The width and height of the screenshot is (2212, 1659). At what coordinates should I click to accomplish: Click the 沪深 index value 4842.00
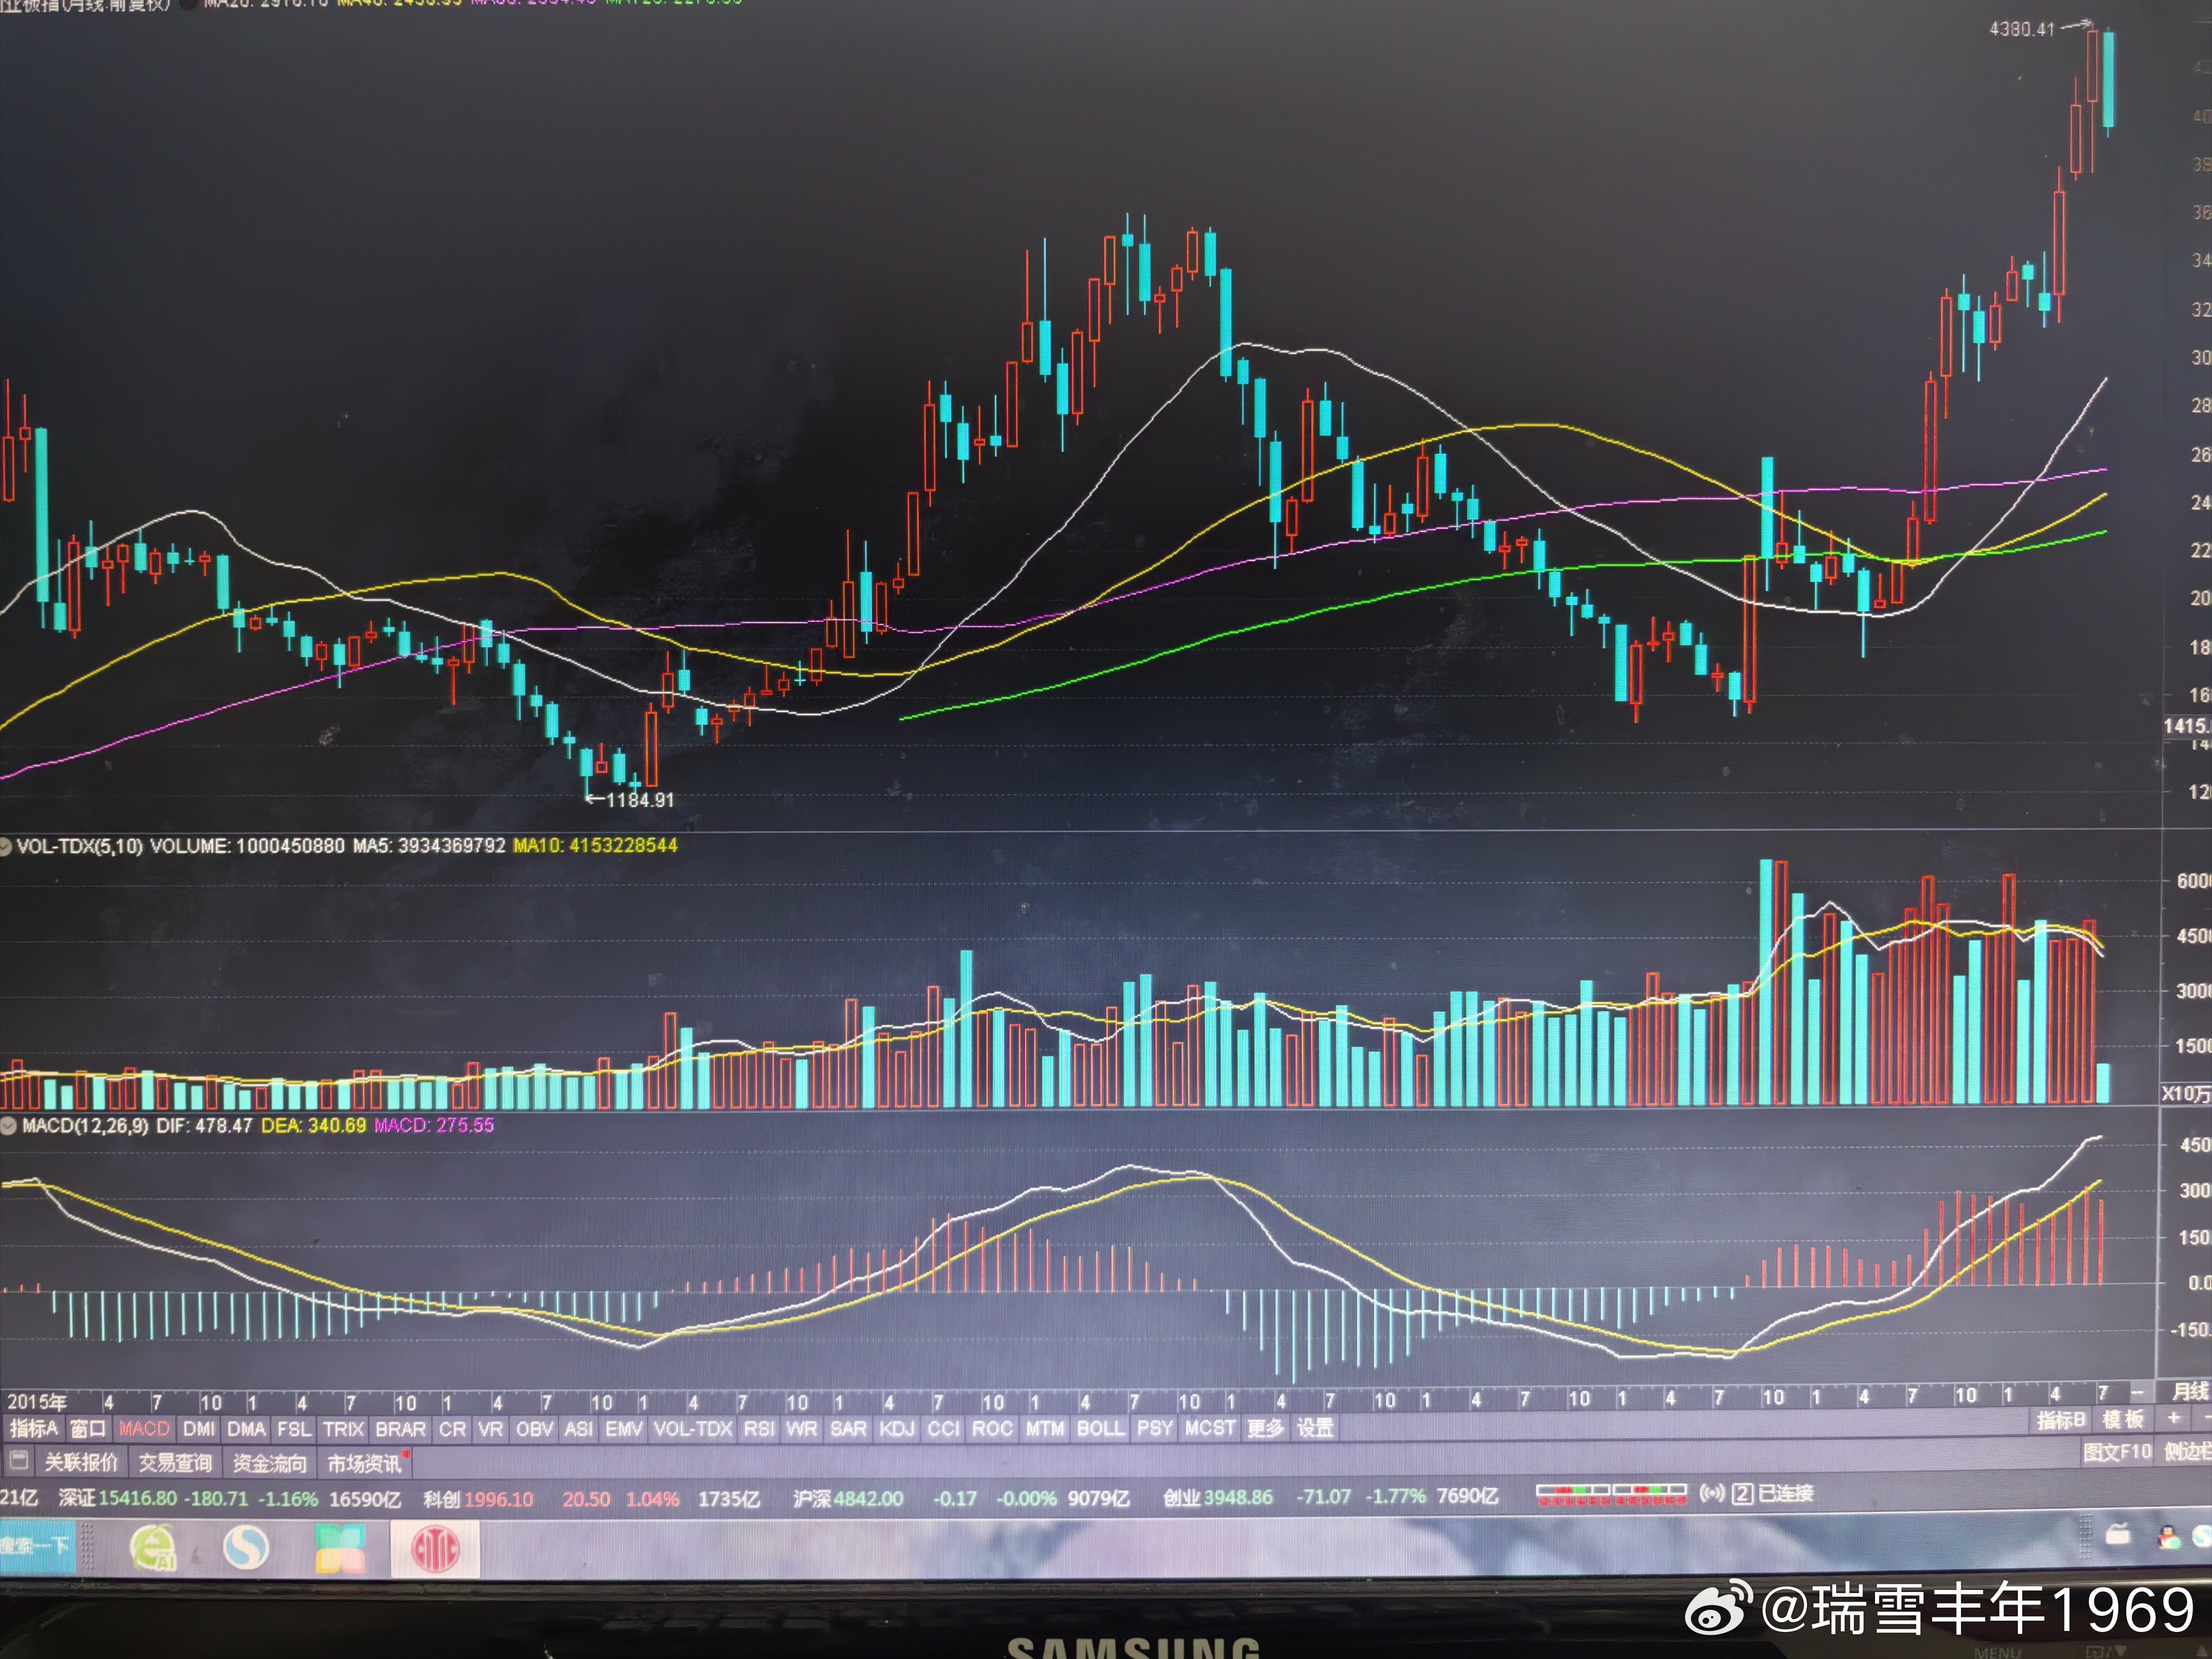tap(868, 1499)
